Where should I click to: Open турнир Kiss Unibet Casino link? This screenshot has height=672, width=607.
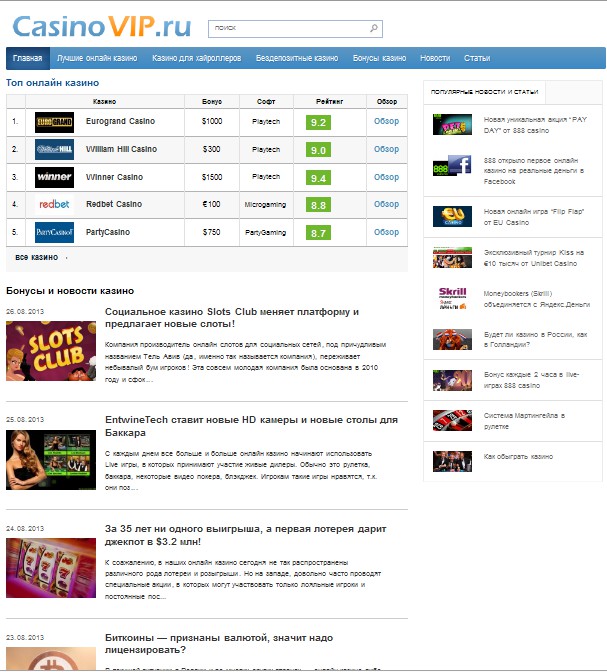point(534,258)
